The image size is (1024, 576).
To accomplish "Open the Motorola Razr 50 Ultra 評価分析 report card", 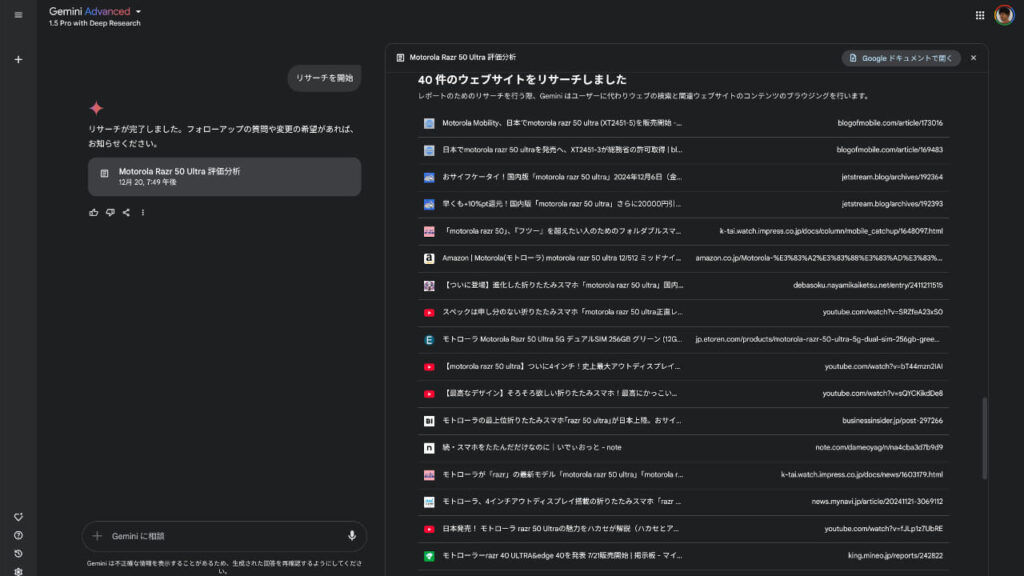I will click(x=224, y=176).
